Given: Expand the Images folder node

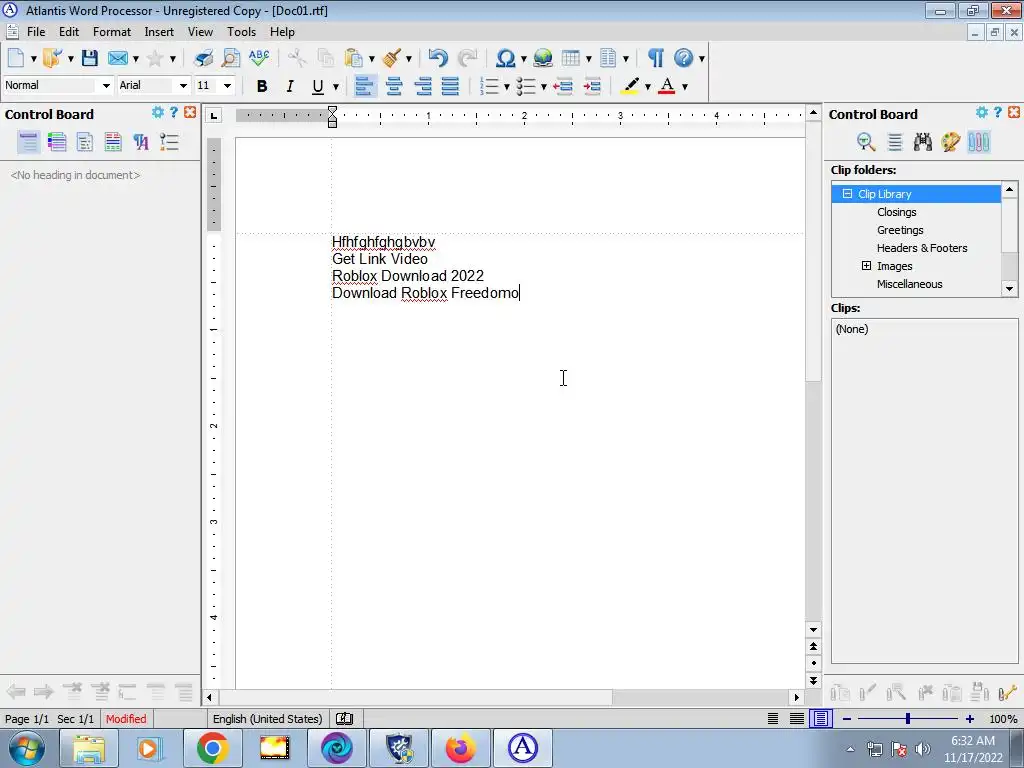Looking at the screenshot, I should 866,266.
